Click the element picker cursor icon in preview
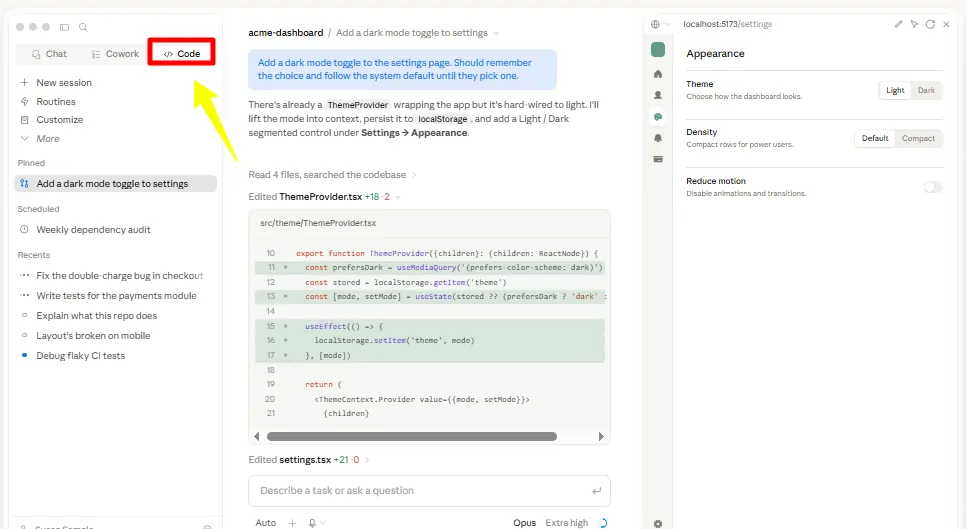Image resolution: width=967 pixels, height=529 pixels. pos(914,24)
